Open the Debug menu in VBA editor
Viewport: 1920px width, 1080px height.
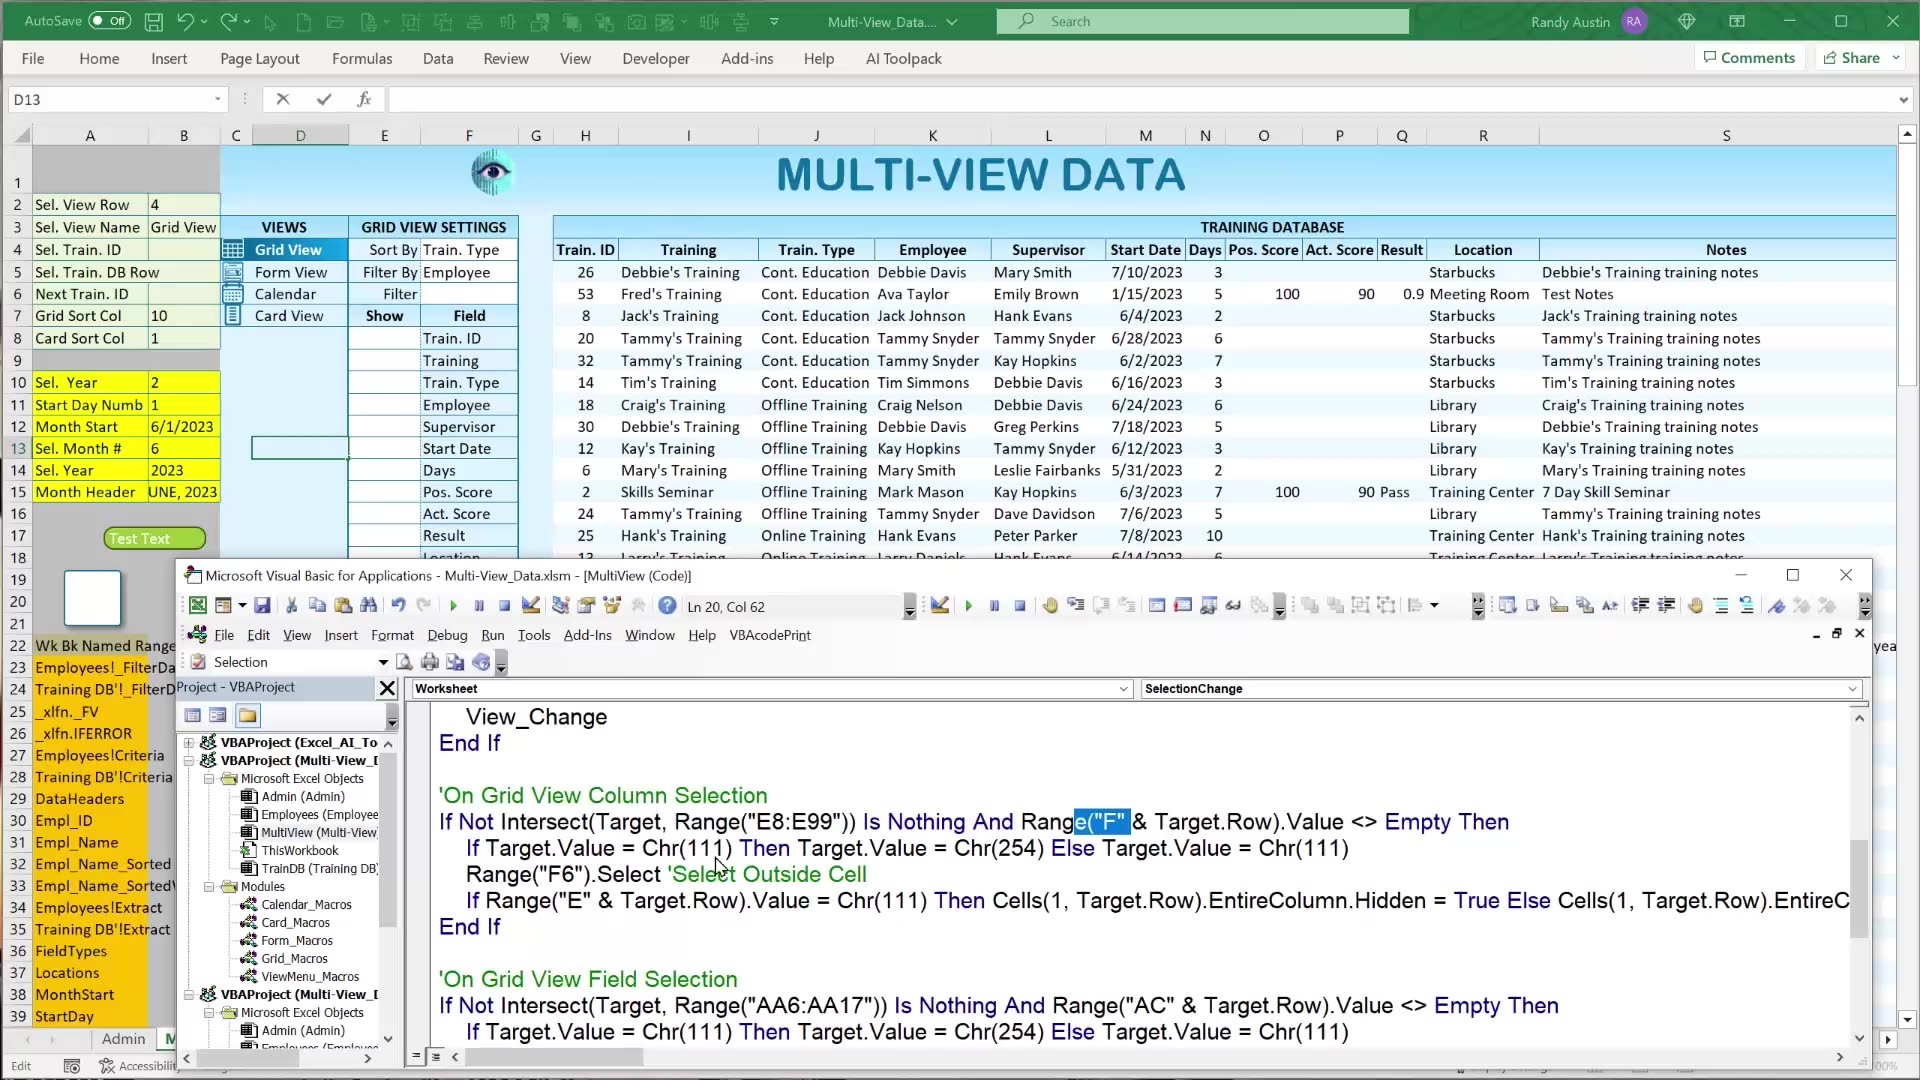tap(447, 635)
